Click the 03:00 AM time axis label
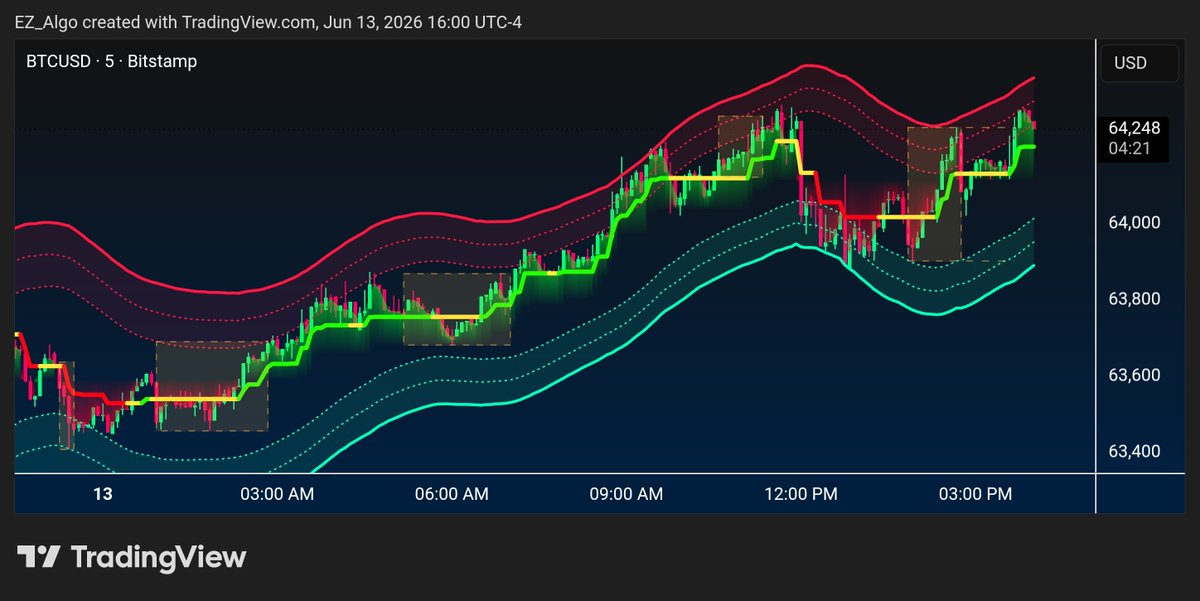 pos(277,494)
